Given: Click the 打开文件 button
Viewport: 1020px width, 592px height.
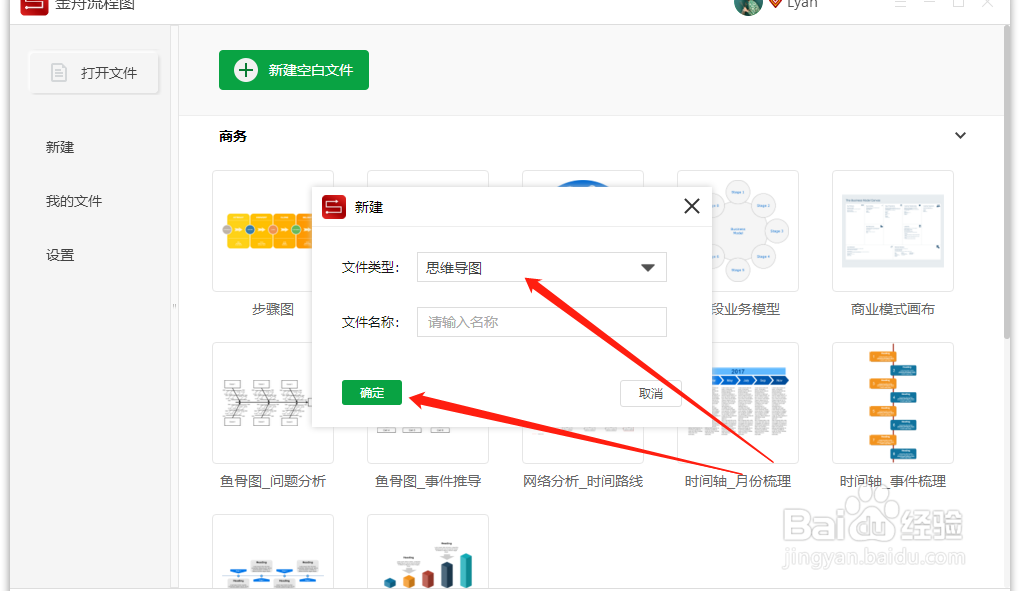Looking at the screenshot, I should point(94,72).
